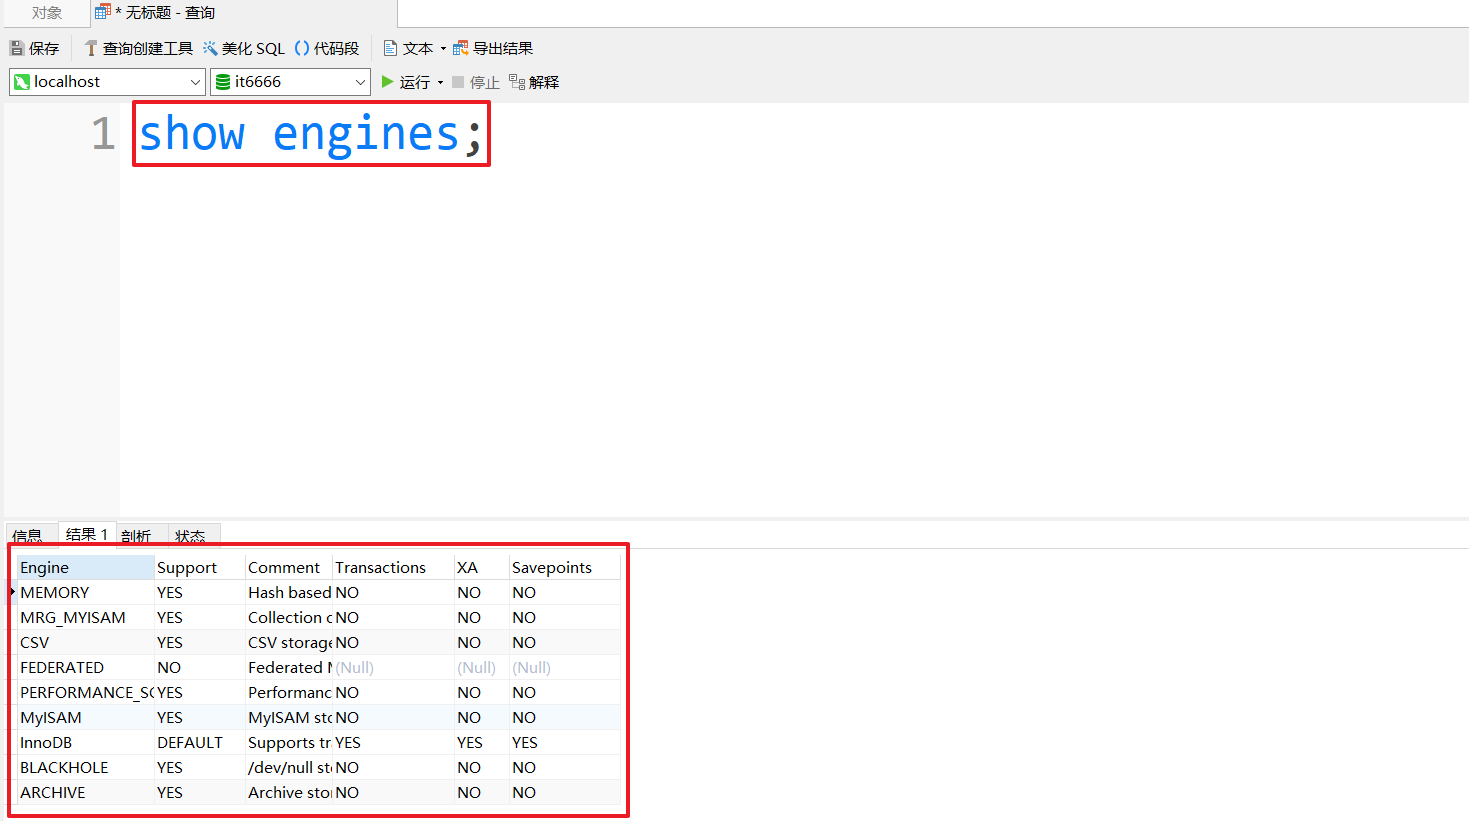Click the Transactions column header
The width and height of the screenshot is (1469, 821).
pyautogui.click(x=393, y=567)
